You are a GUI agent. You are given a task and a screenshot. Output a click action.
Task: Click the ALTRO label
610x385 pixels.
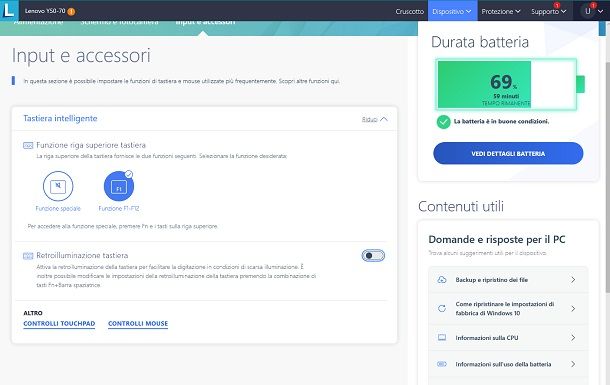[x=33, y=313]
